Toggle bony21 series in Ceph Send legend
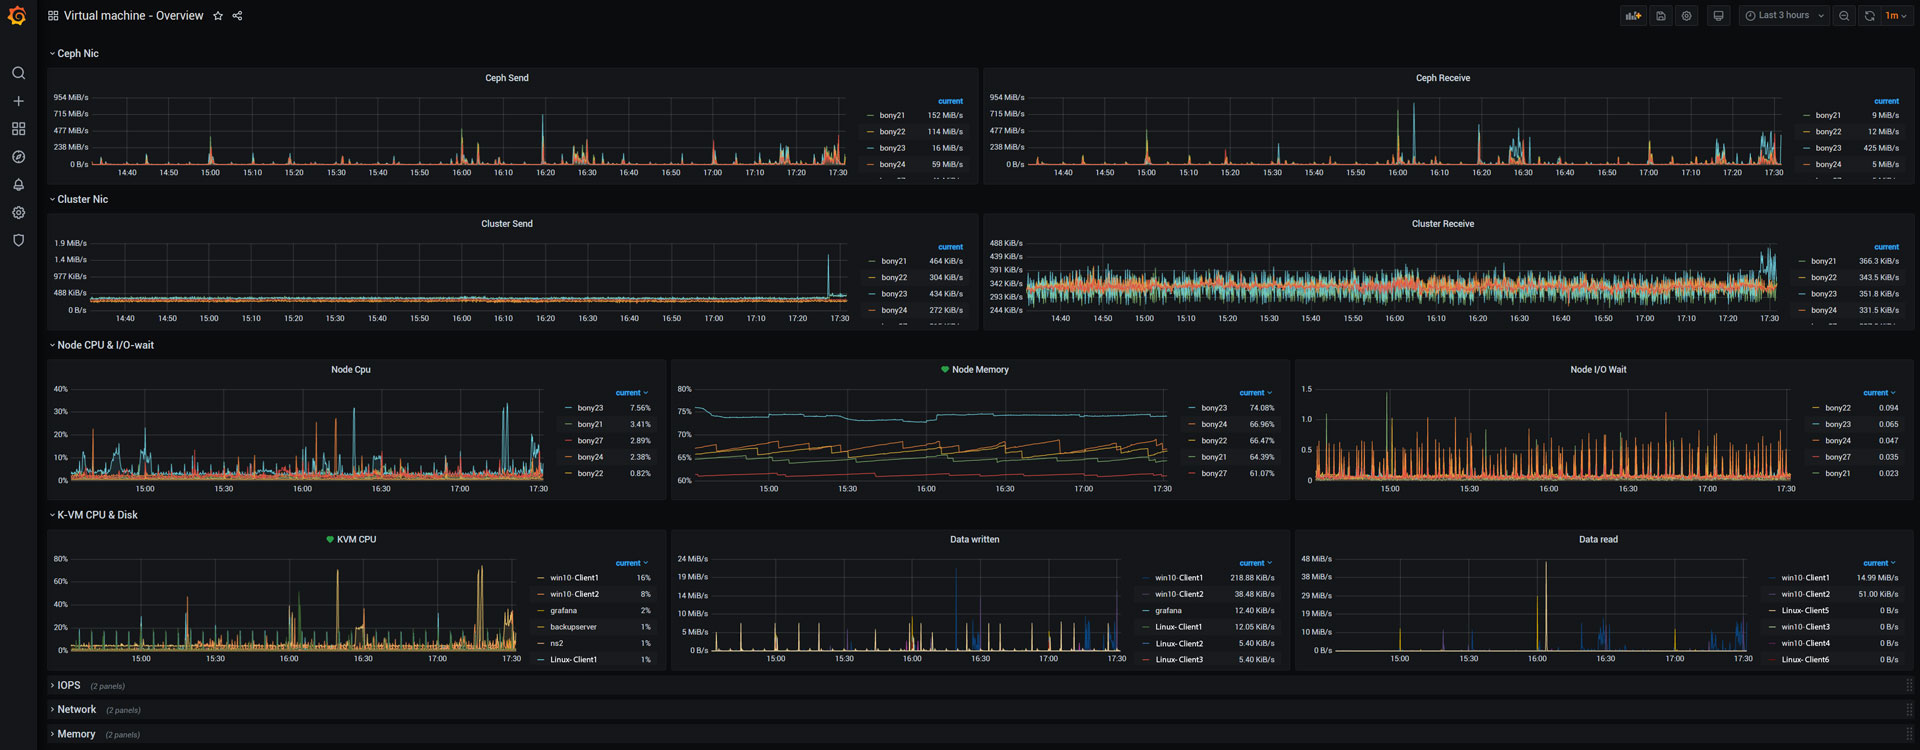 (892, 116)
